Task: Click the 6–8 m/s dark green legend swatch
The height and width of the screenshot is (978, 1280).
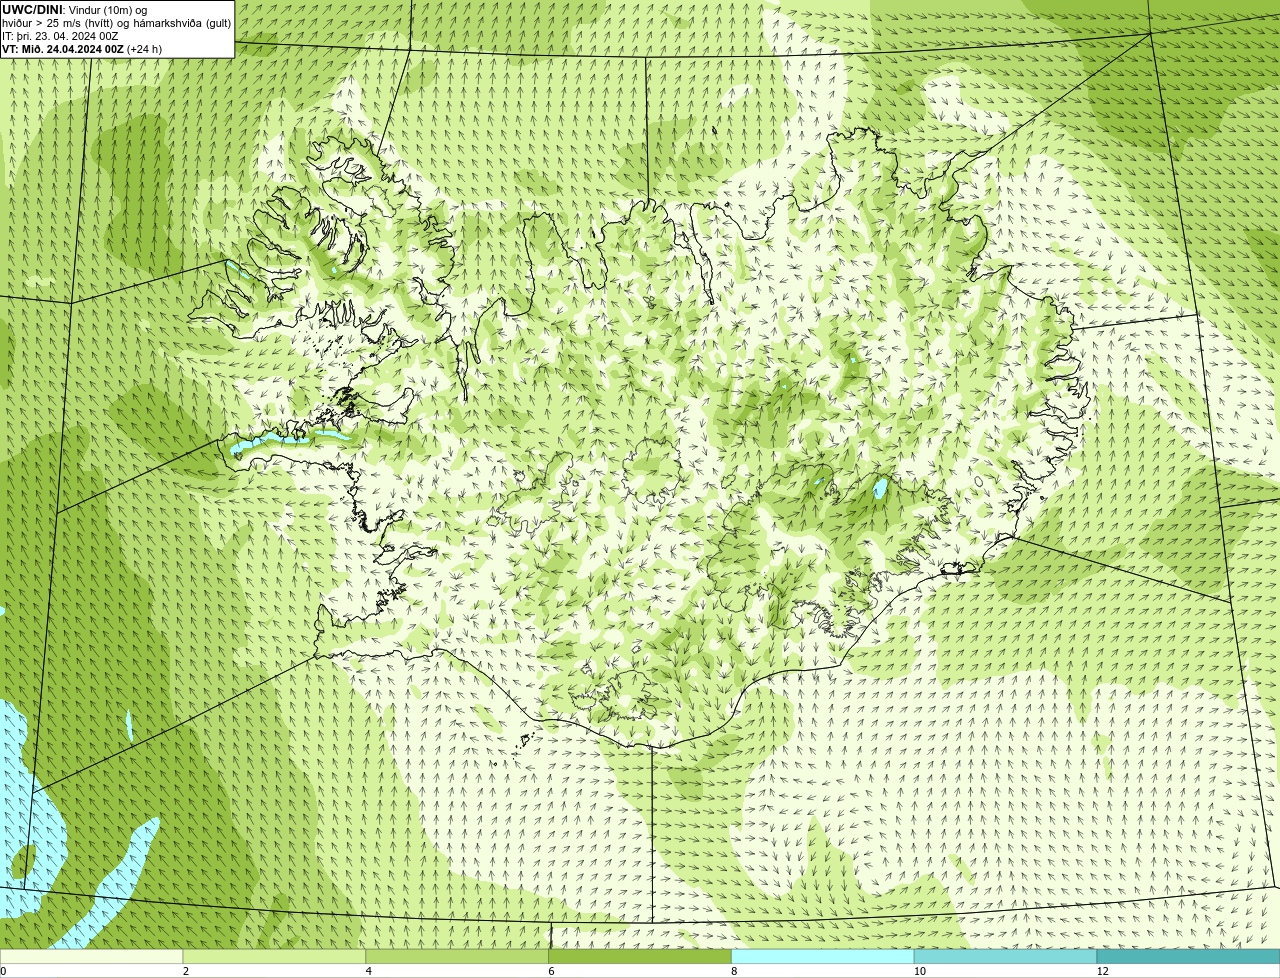Action: [x=640, y=957]
